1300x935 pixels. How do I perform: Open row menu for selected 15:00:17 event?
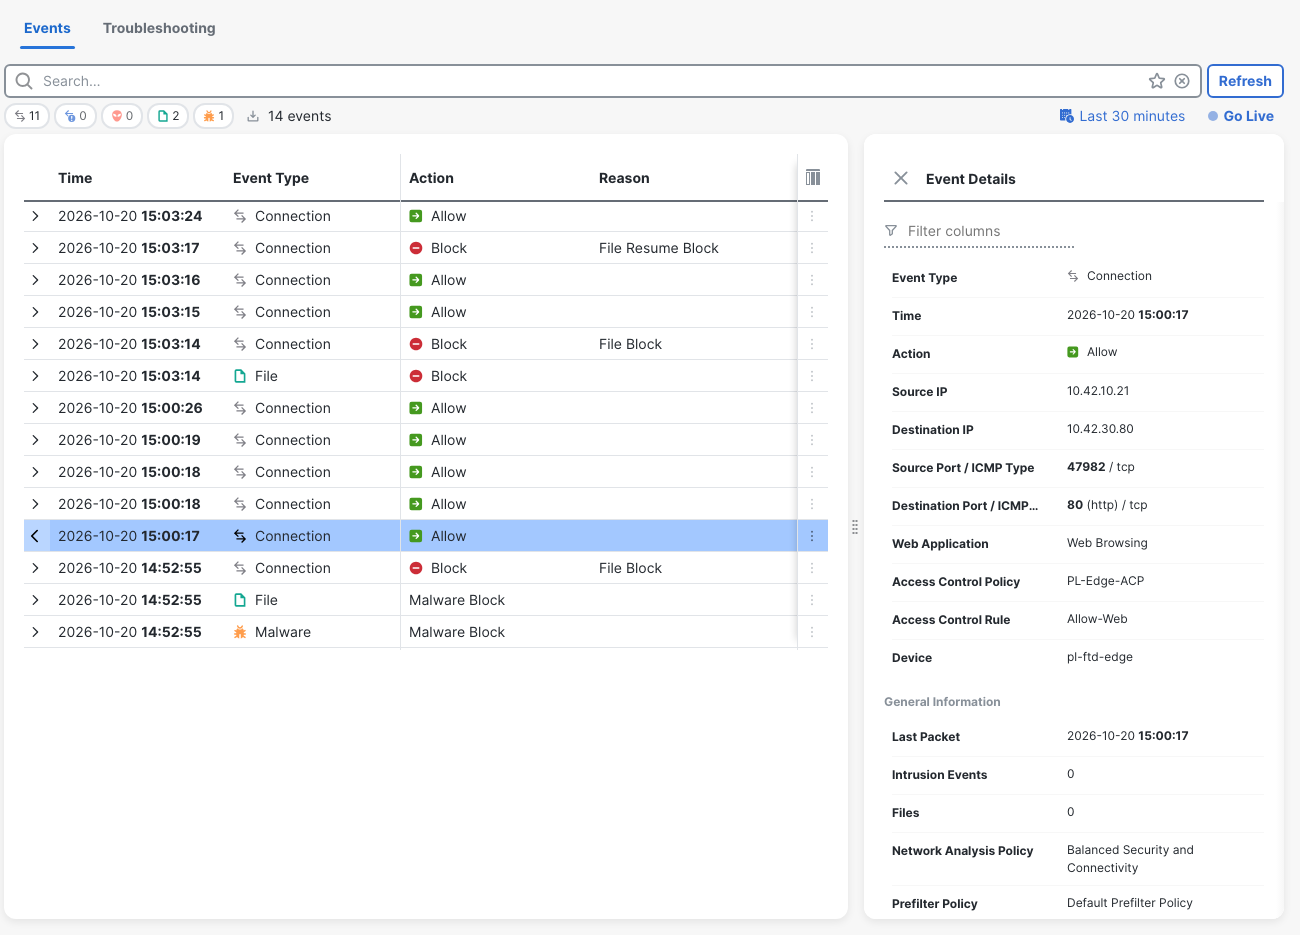click(812, 536)
